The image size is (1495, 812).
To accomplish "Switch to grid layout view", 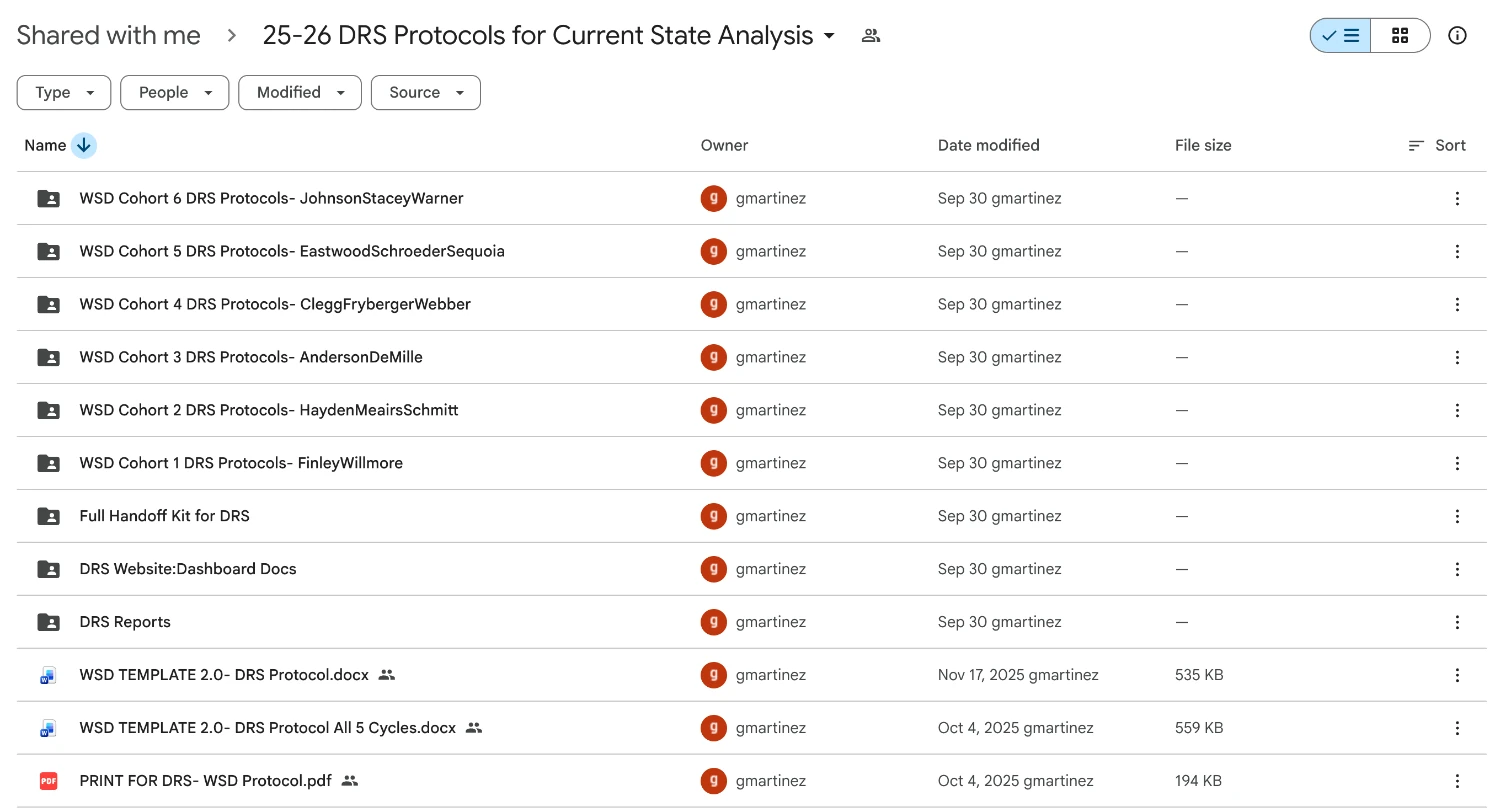I will [1400, 36].
